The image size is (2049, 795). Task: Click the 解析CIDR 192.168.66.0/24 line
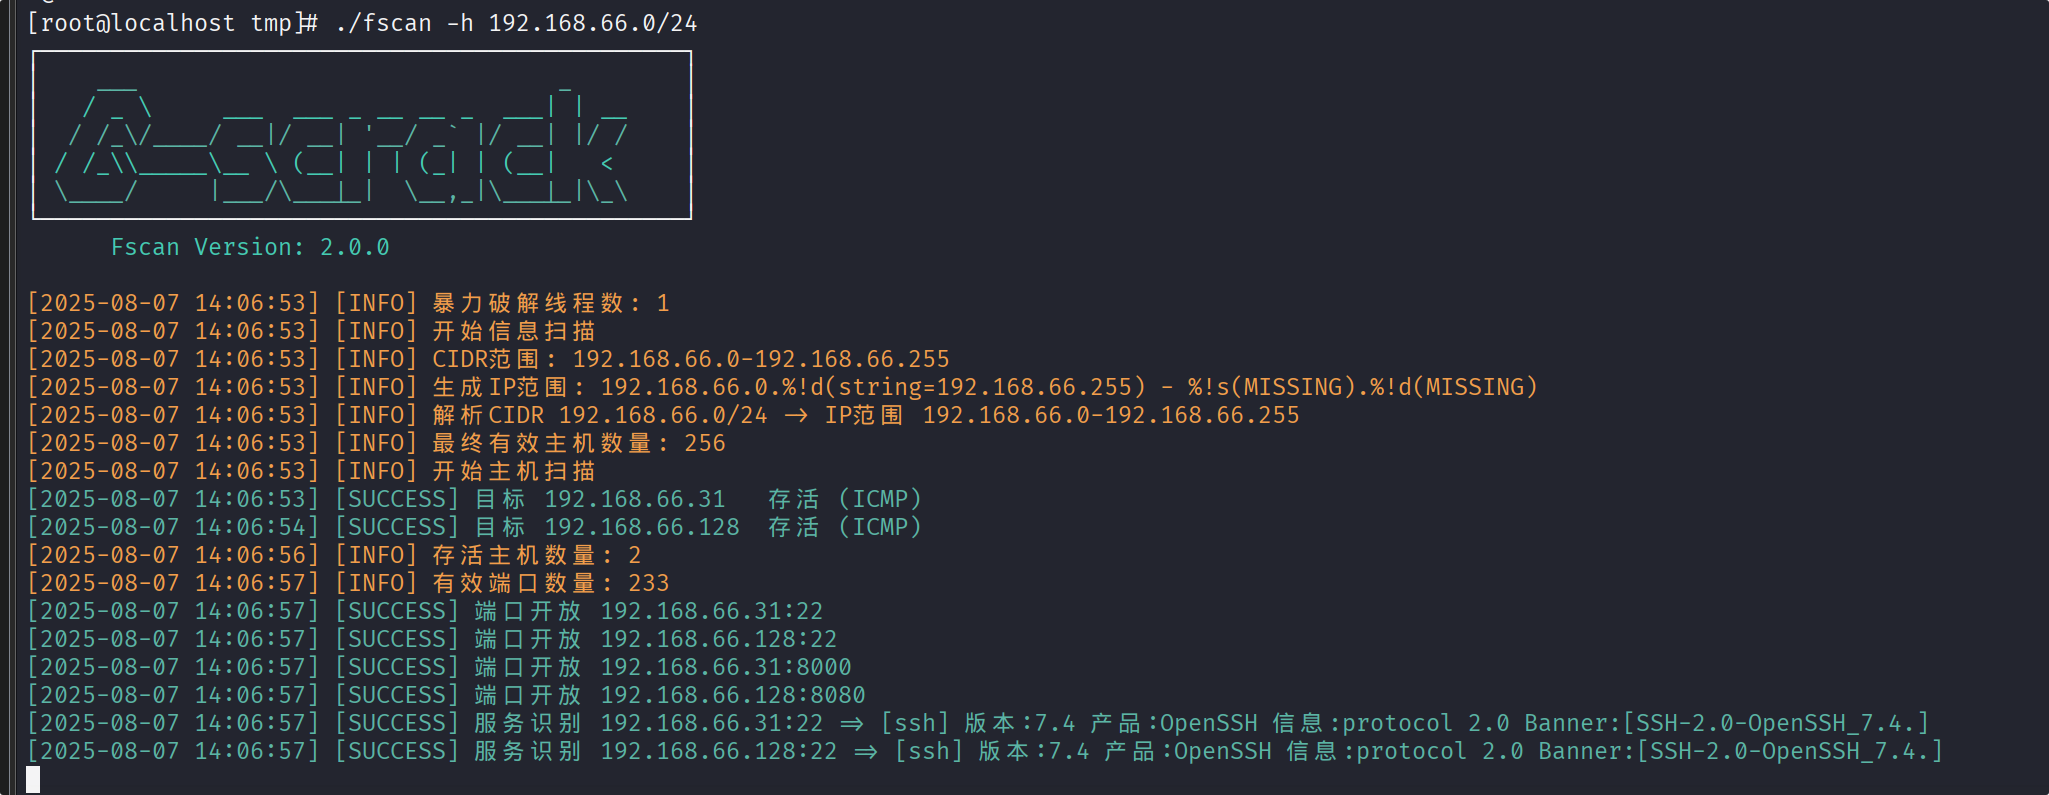pos(663,415)
